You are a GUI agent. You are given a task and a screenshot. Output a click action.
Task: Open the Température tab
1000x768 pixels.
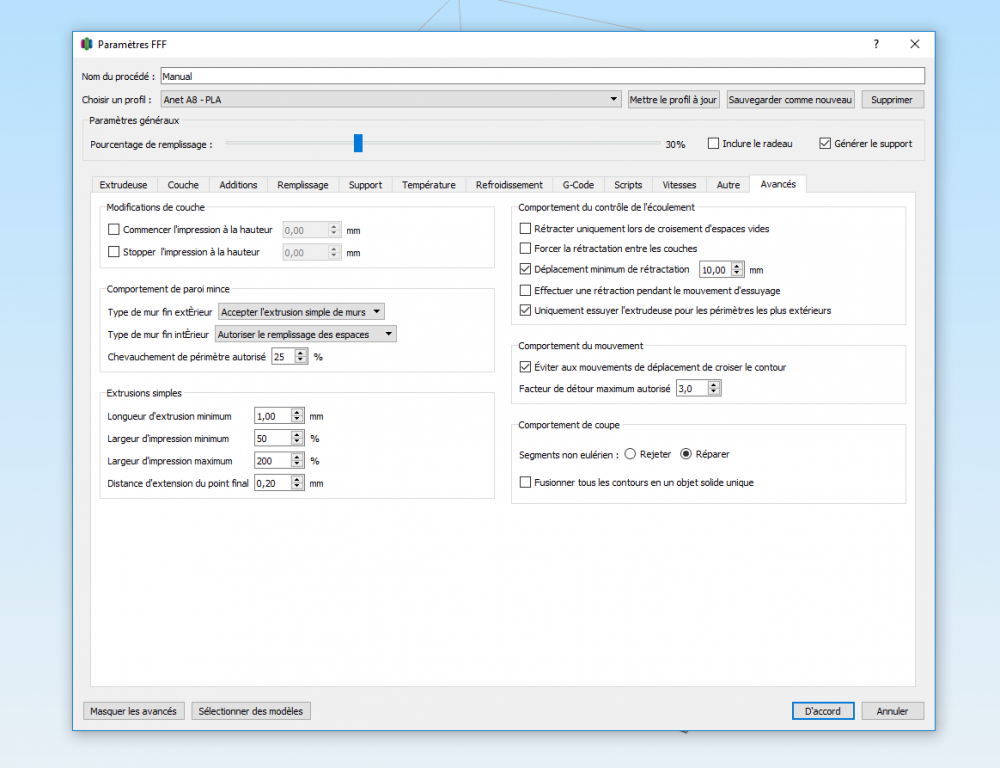[x=429, y=185]
